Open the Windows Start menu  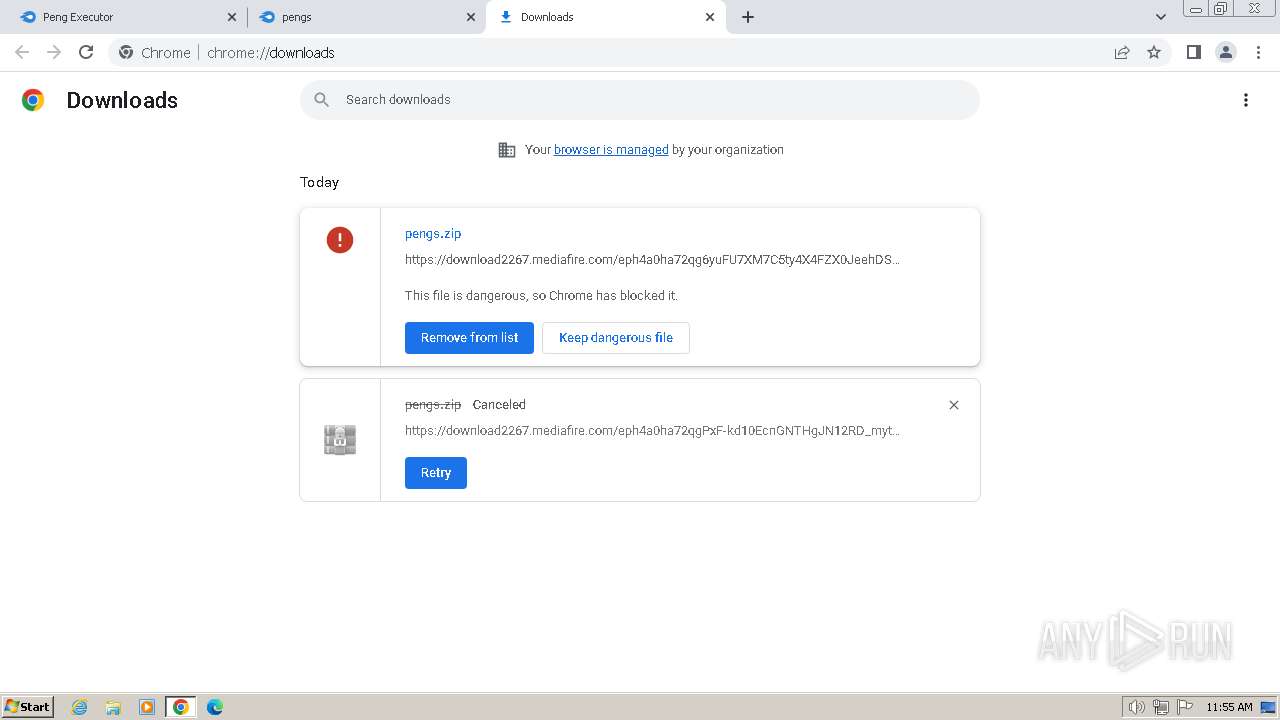pos(28,707)
